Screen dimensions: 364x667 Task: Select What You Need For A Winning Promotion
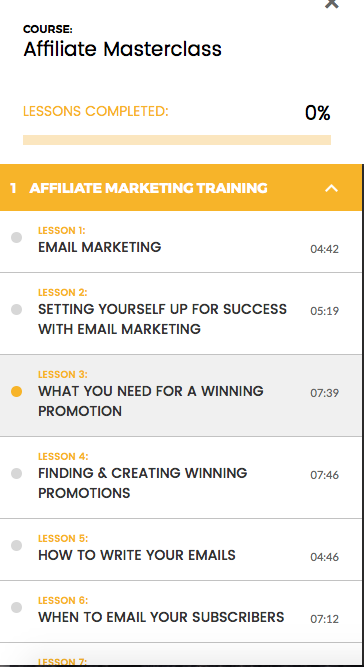click(x=151, y=401)
